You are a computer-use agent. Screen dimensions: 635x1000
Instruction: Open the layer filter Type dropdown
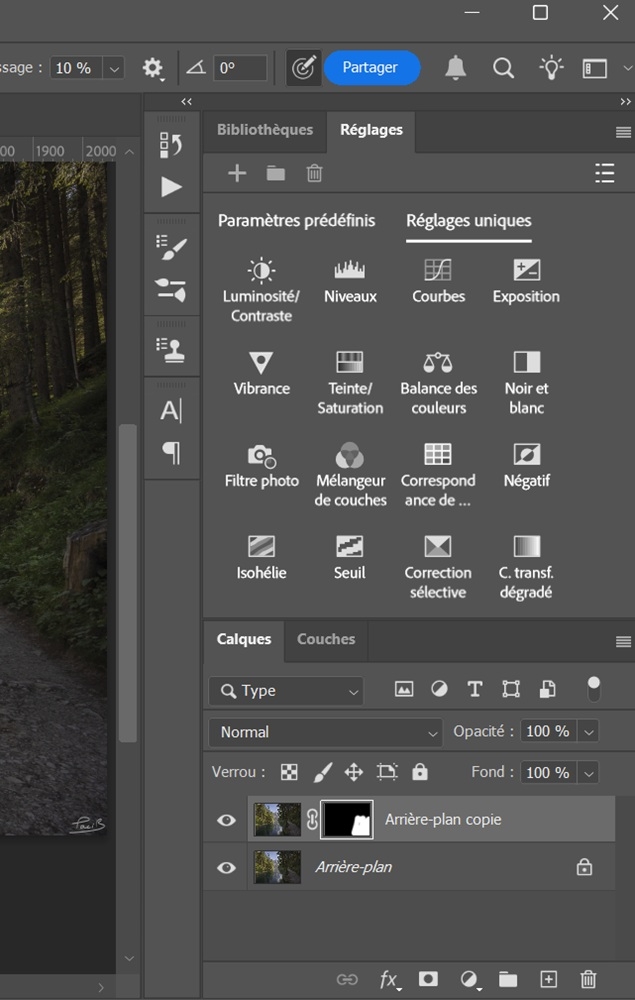tap(286, 691)
